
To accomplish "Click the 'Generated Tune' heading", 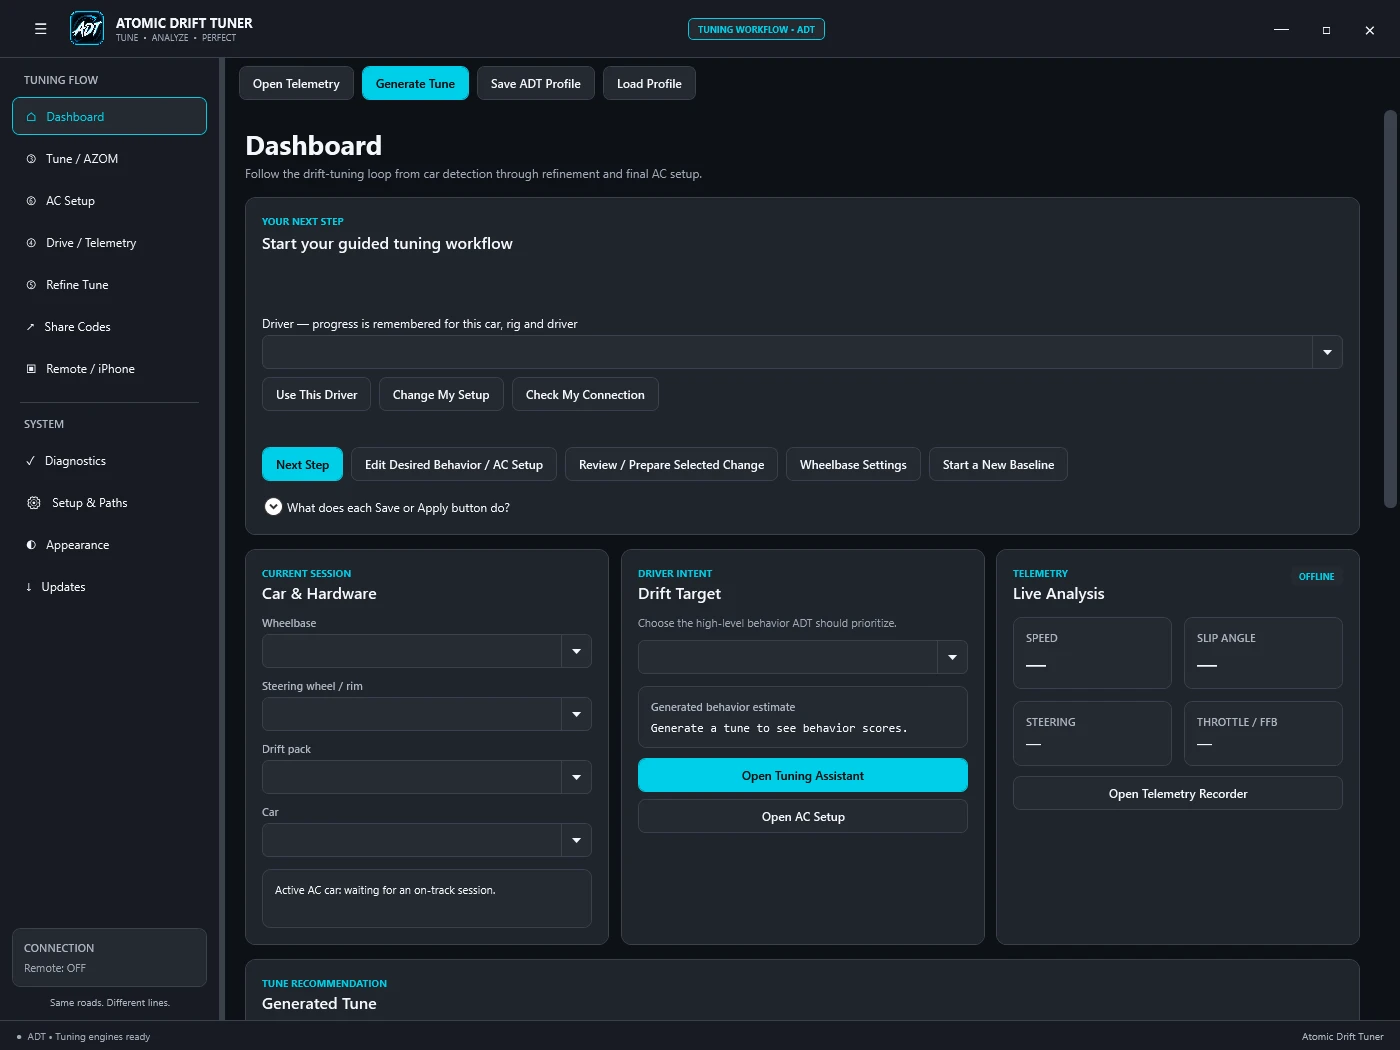I will click(x=319, y=1003).
